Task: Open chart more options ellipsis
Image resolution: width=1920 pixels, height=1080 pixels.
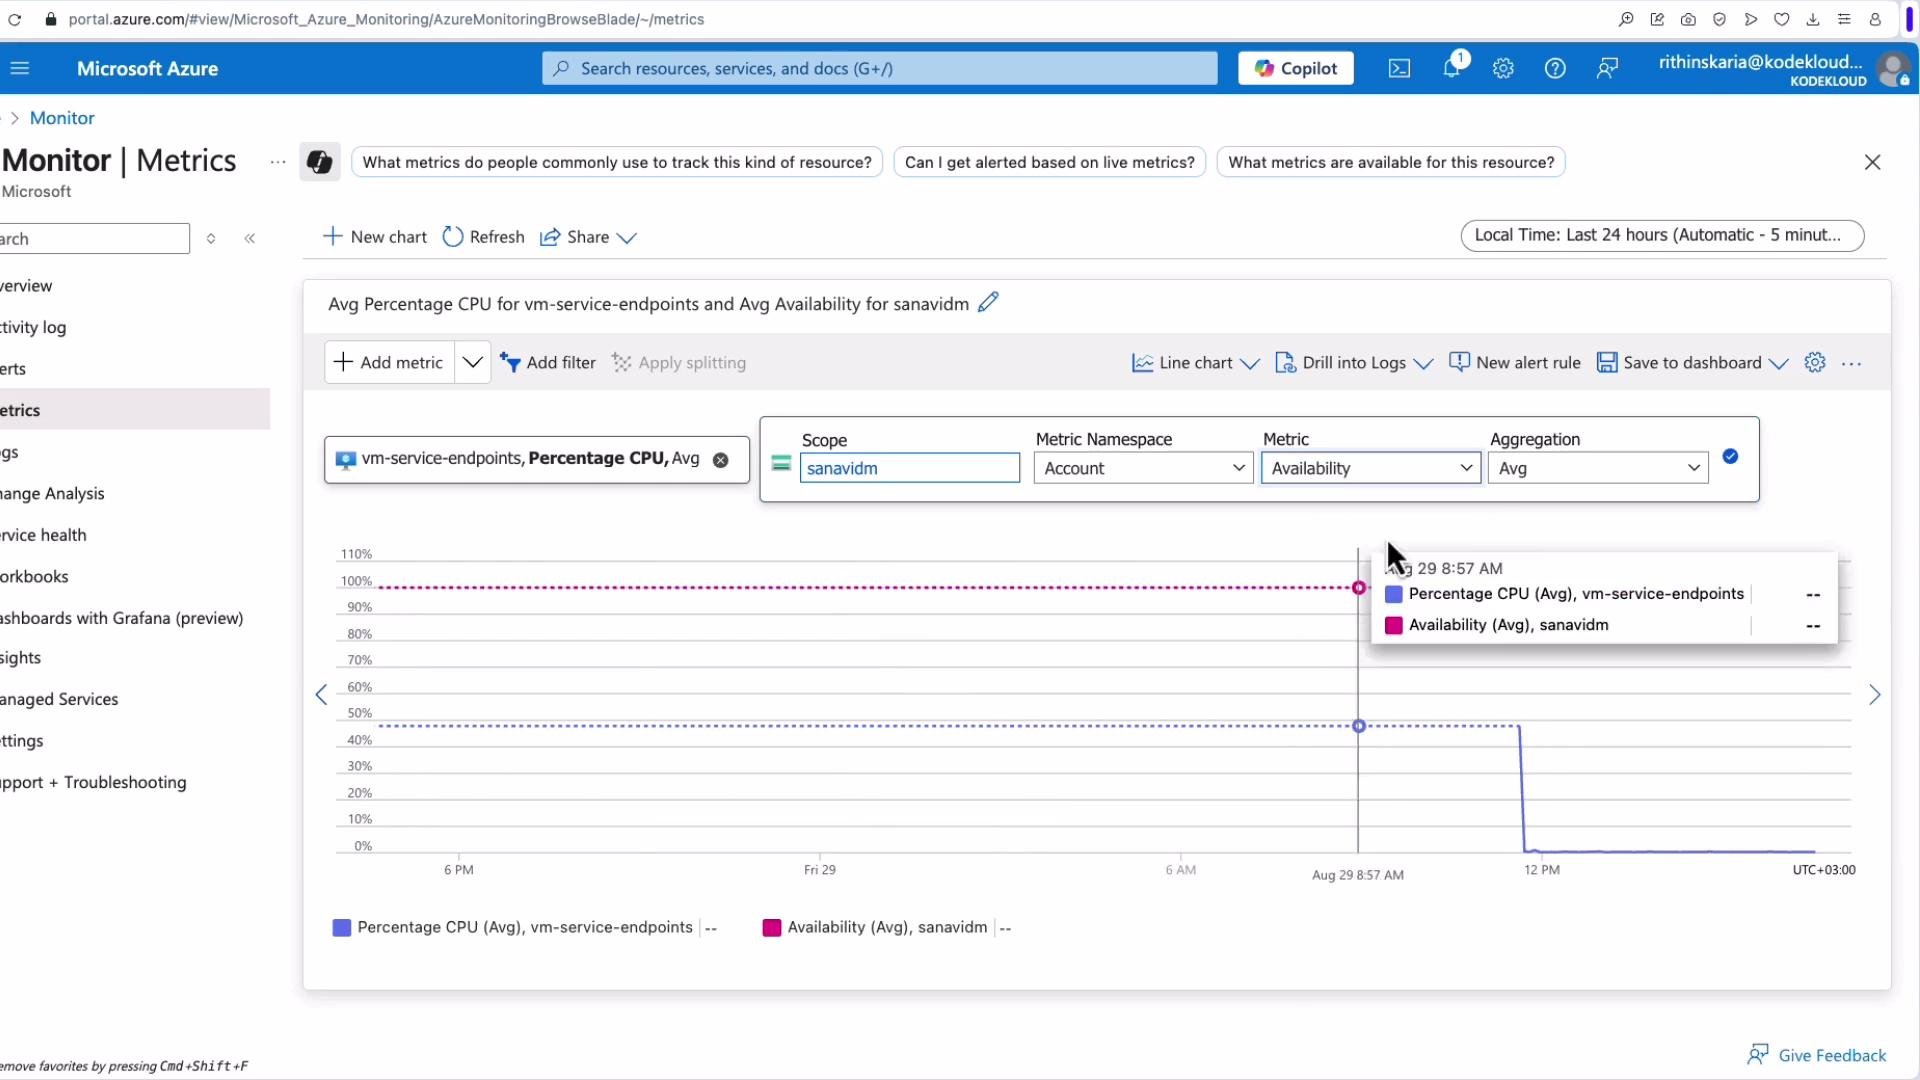Action: pyautogui.click(x=1851, y=364)
